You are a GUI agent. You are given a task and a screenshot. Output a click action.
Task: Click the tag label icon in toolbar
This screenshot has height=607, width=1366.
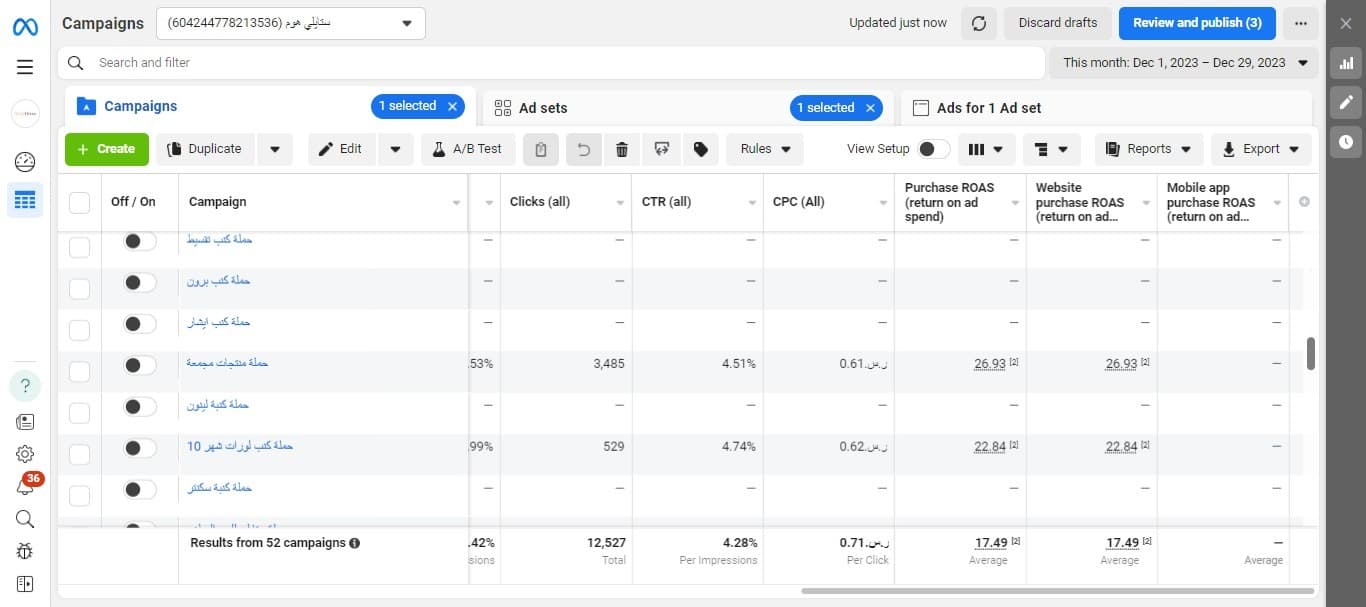[701, 149]
